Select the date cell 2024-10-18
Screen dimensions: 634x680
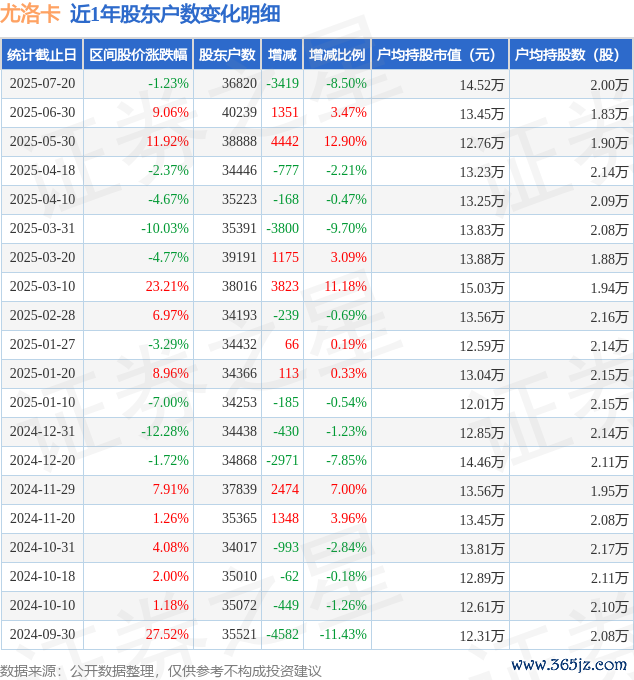pos(42,576)
